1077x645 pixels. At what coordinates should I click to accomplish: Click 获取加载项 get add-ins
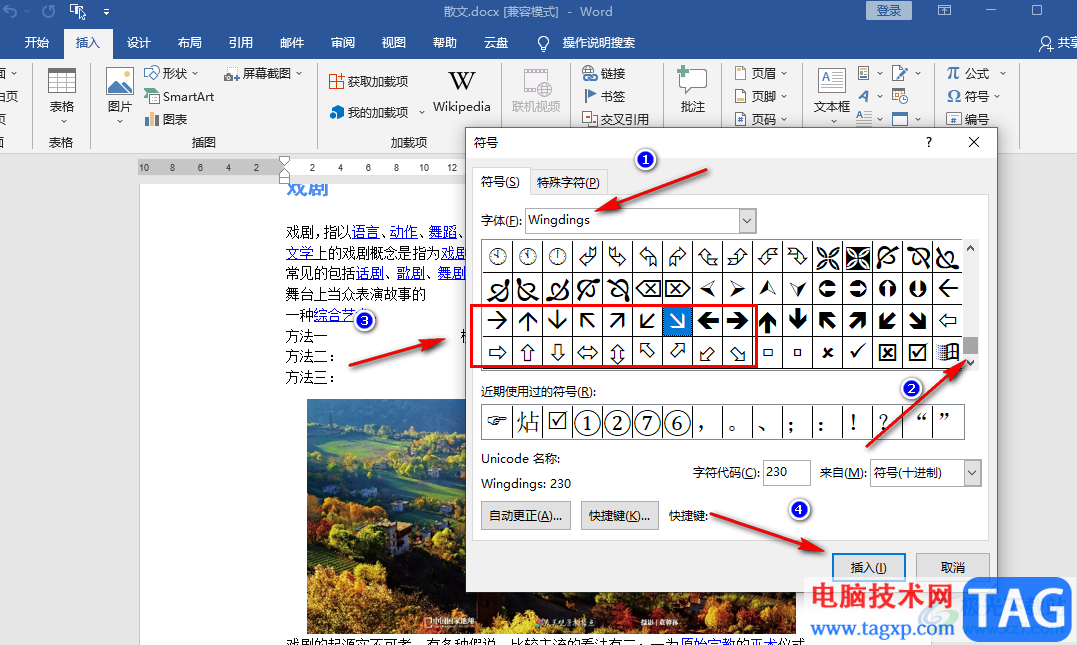(368, 81)
